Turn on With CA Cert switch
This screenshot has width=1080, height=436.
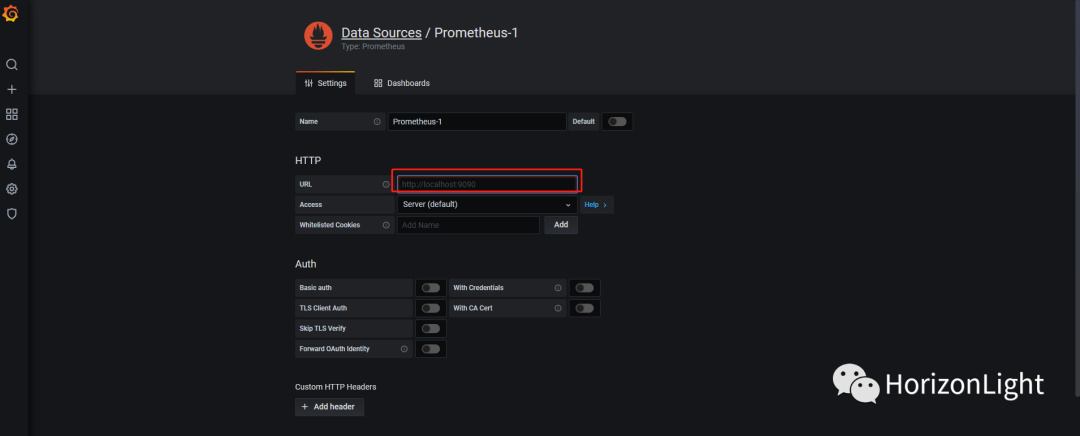point(584,308)
